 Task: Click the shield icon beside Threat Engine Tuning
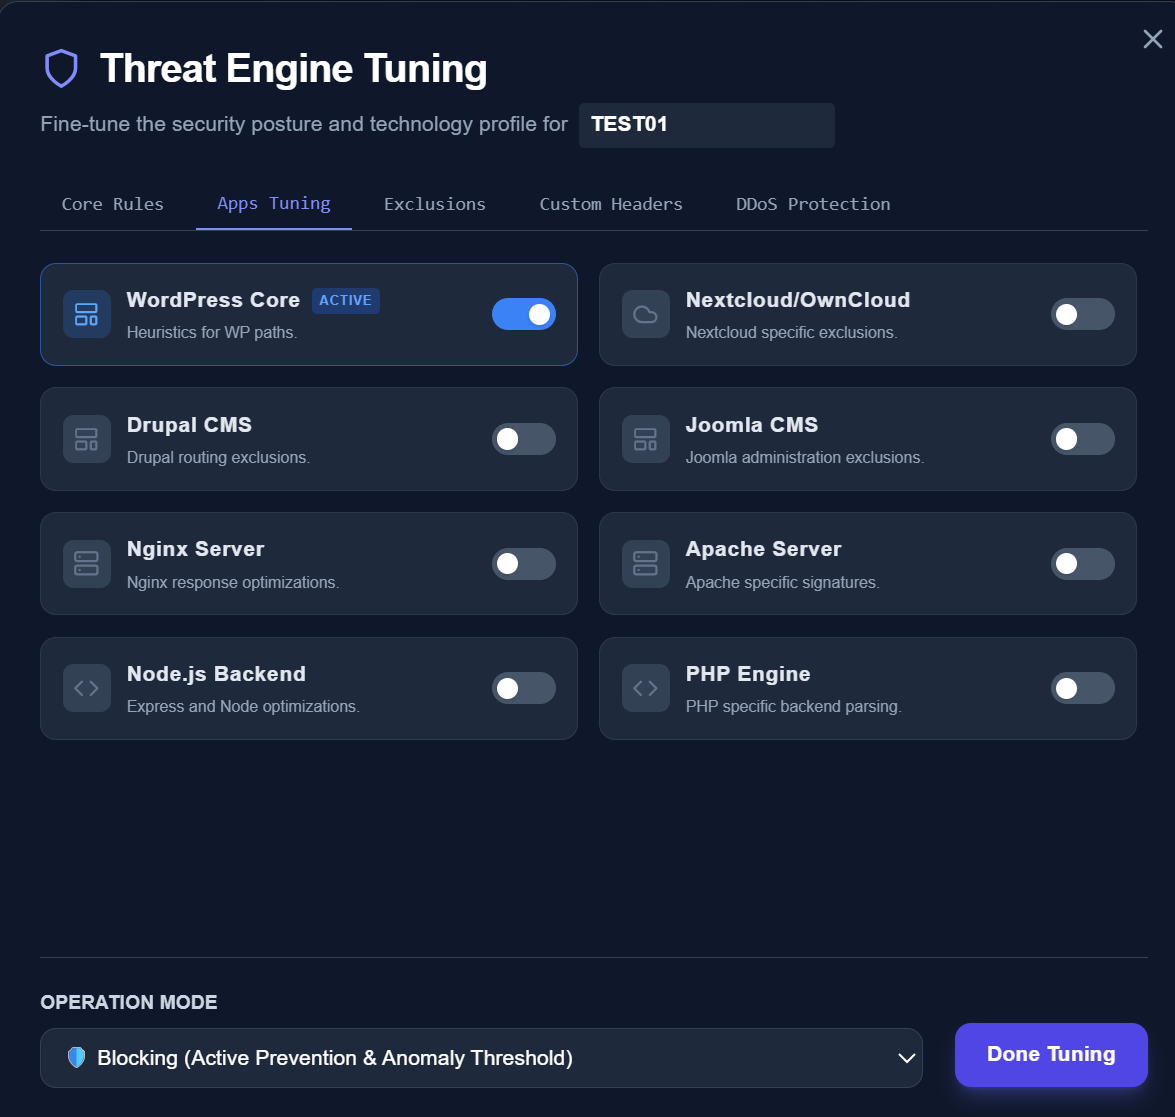61,69
